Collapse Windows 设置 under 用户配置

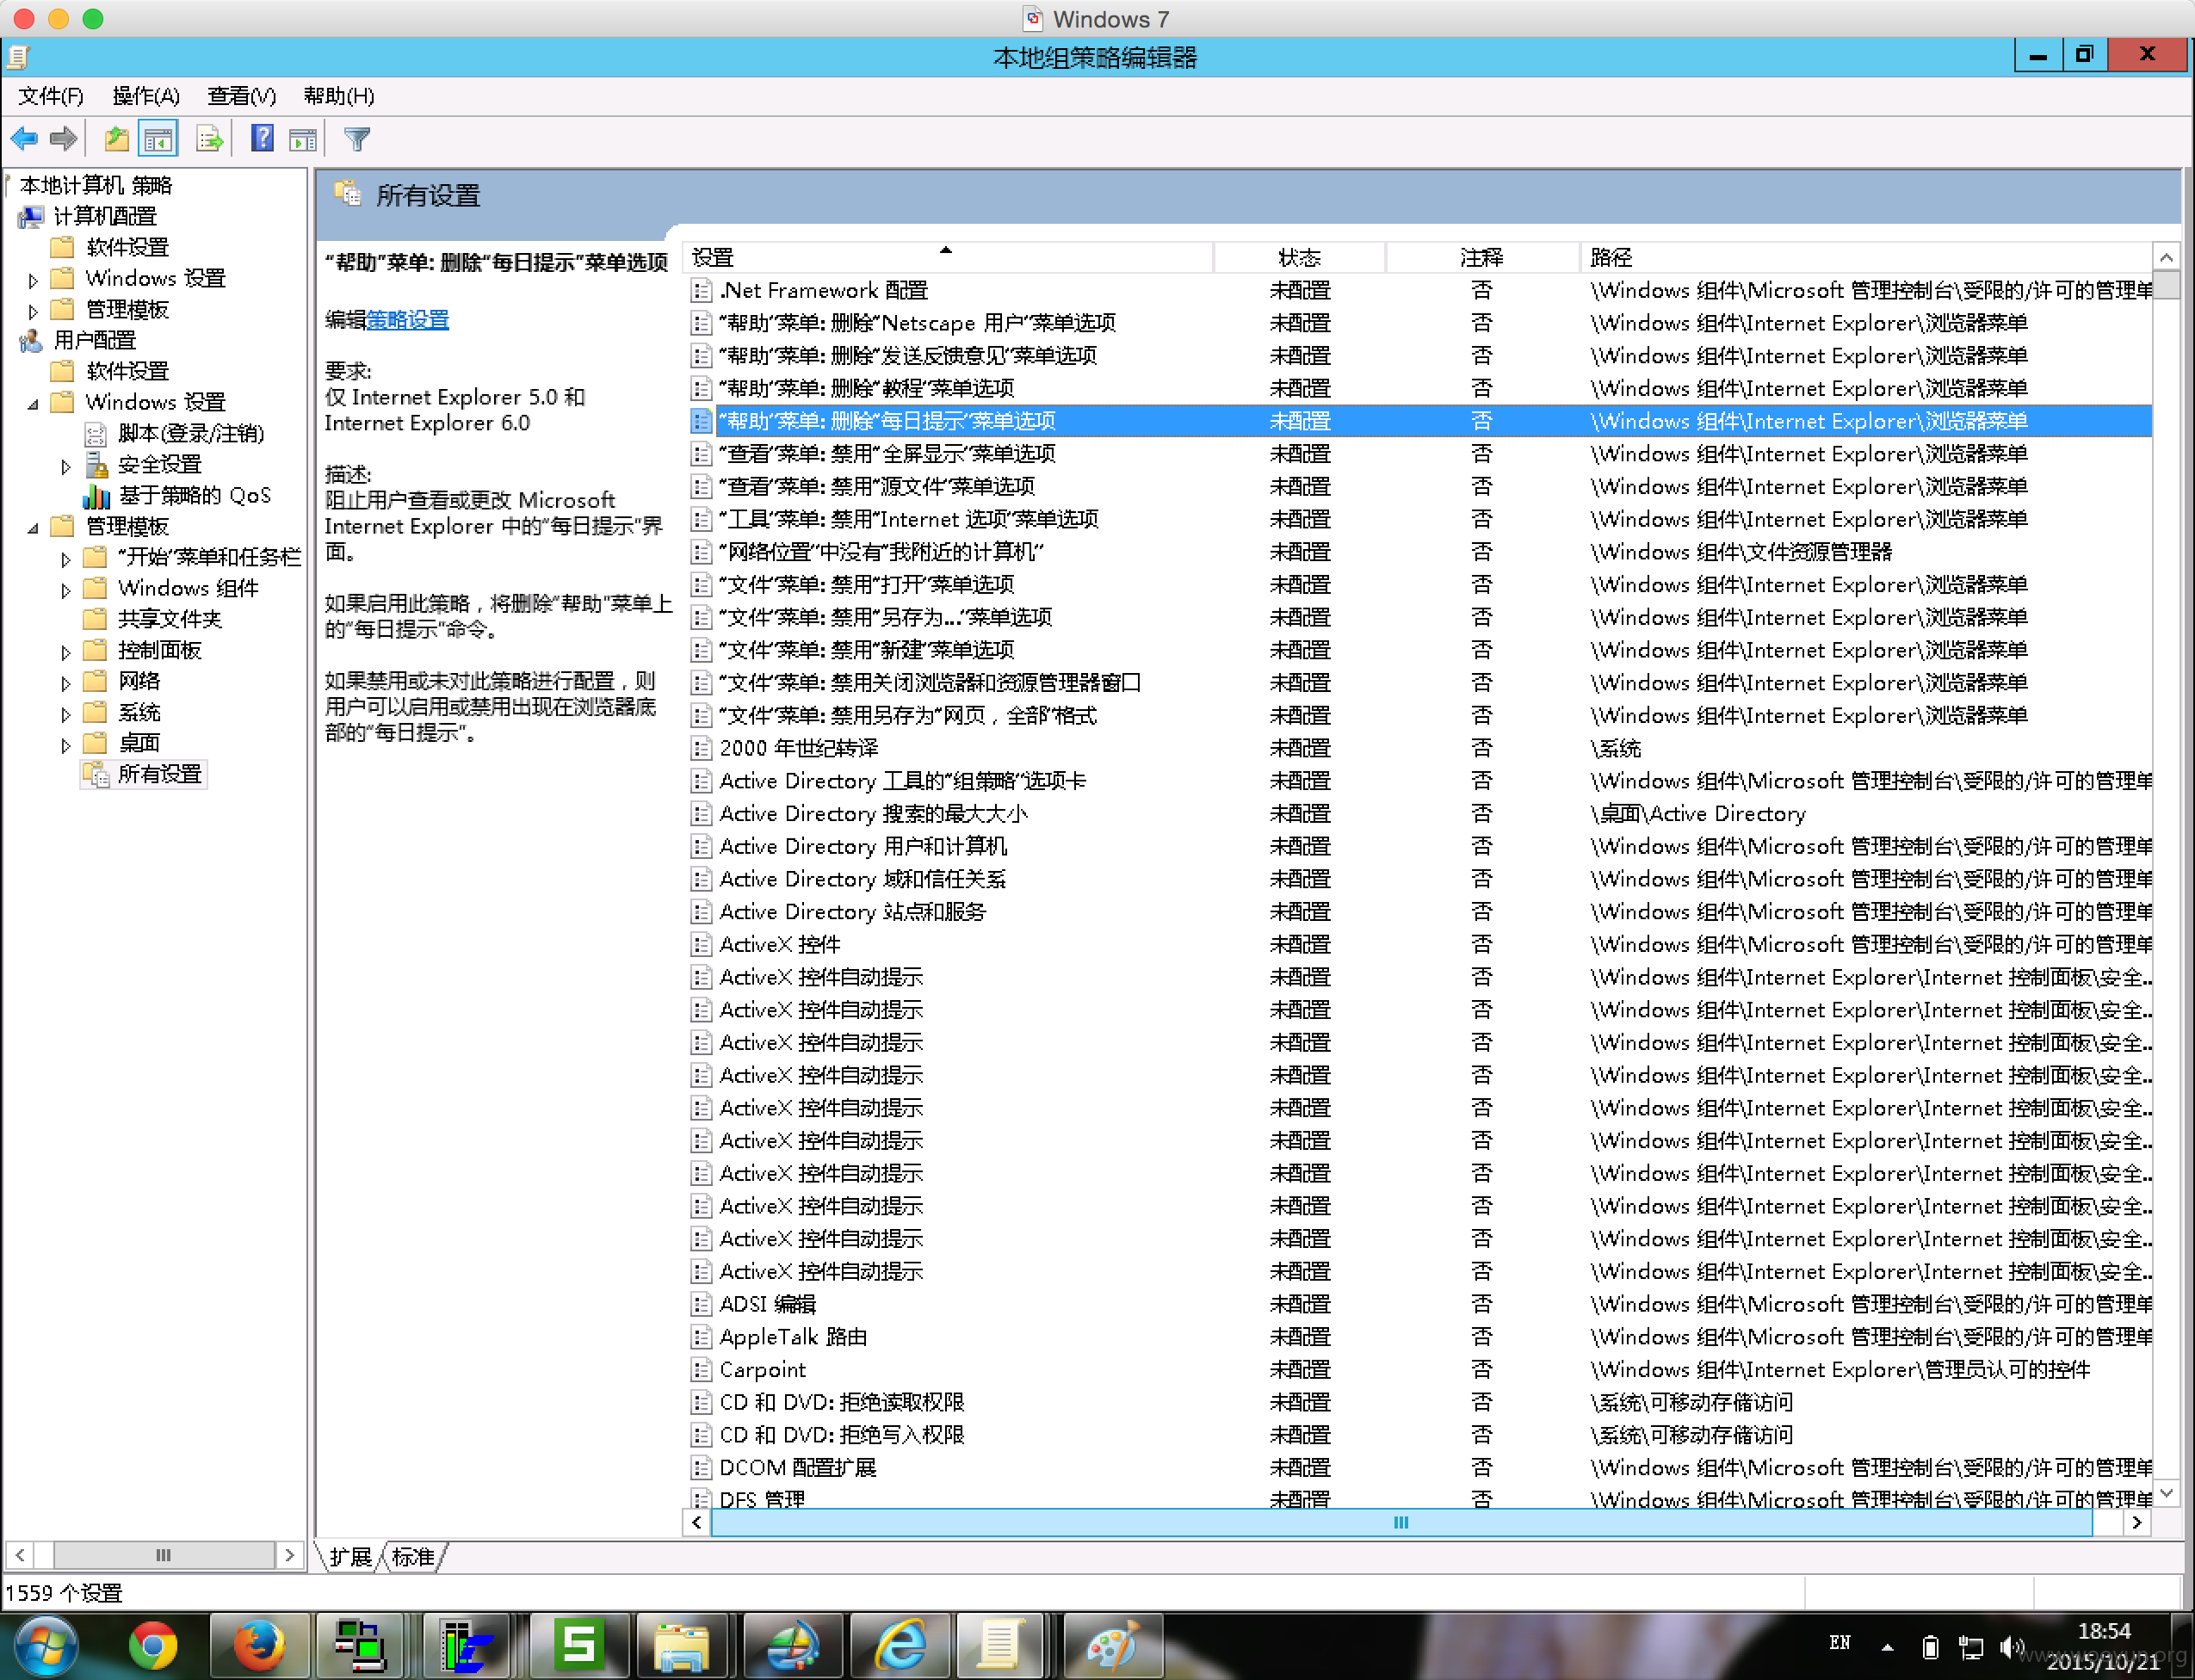[33, 404]
